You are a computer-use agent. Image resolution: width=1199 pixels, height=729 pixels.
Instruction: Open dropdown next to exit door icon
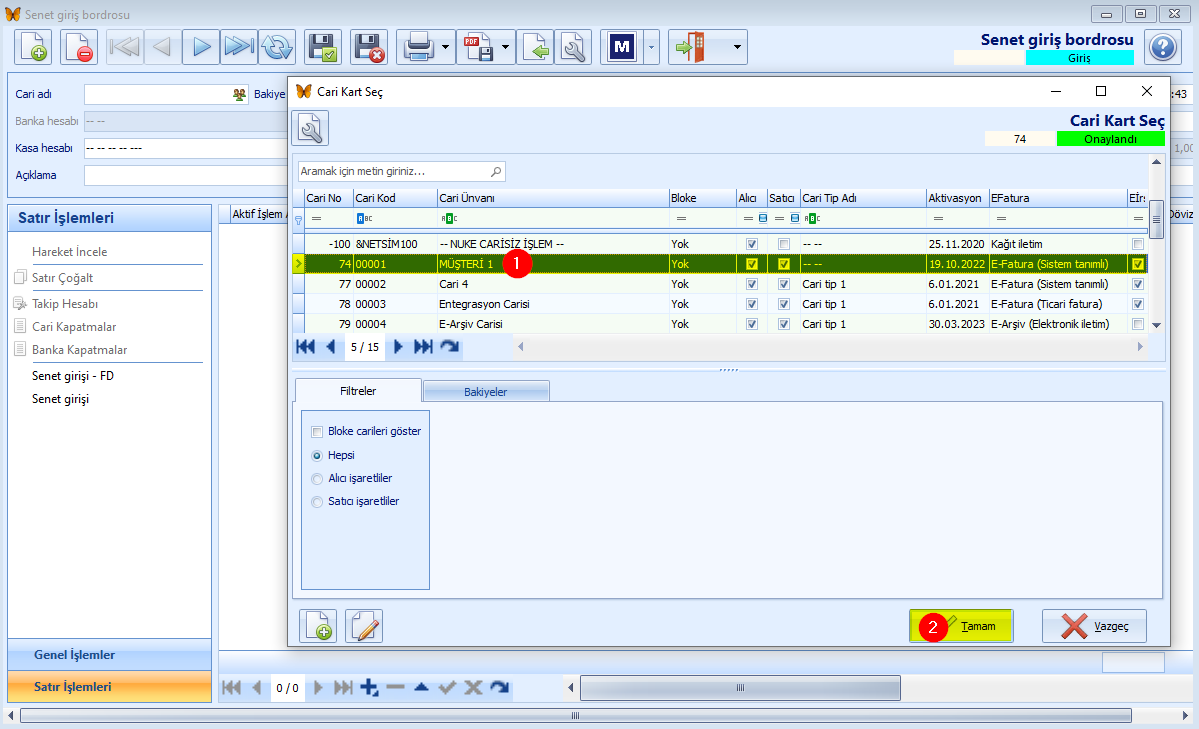[737, 47]
